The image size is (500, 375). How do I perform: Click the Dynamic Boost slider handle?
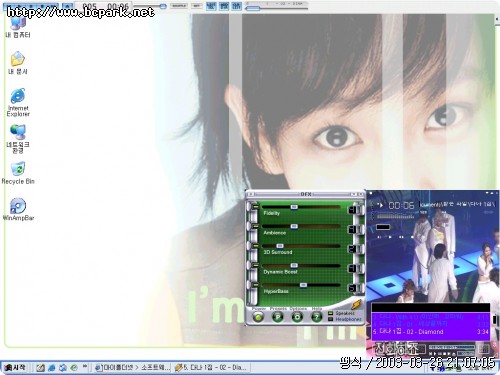tap(294, 266)
